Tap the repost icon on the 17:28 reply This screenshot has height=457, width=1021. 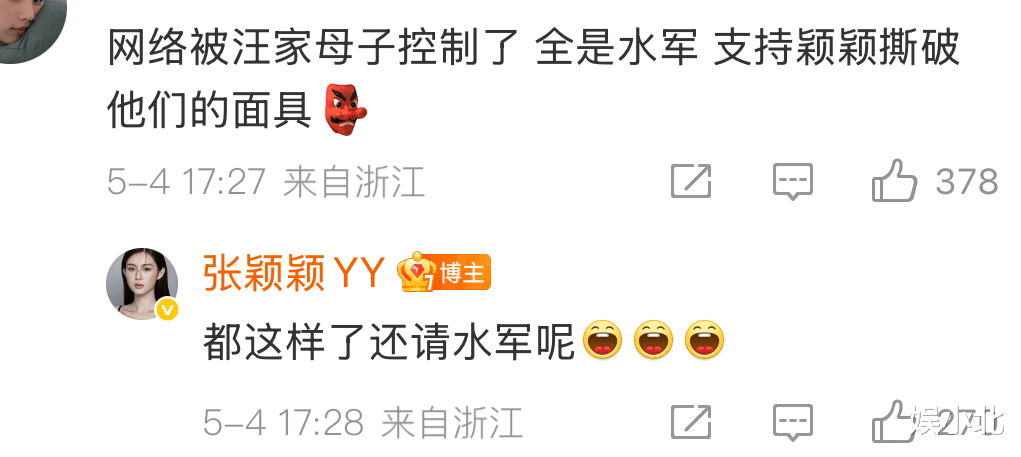click(x=692, y=422)
